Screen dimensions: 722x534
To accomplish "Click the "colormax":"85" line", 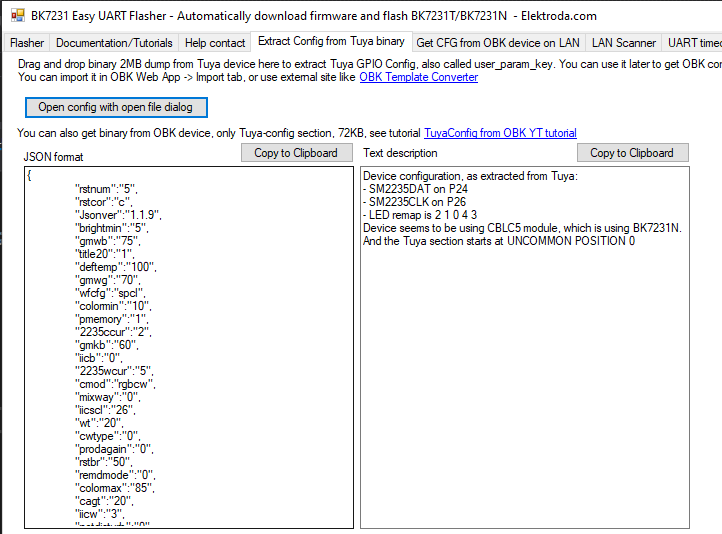I will (x=115, y=488).
